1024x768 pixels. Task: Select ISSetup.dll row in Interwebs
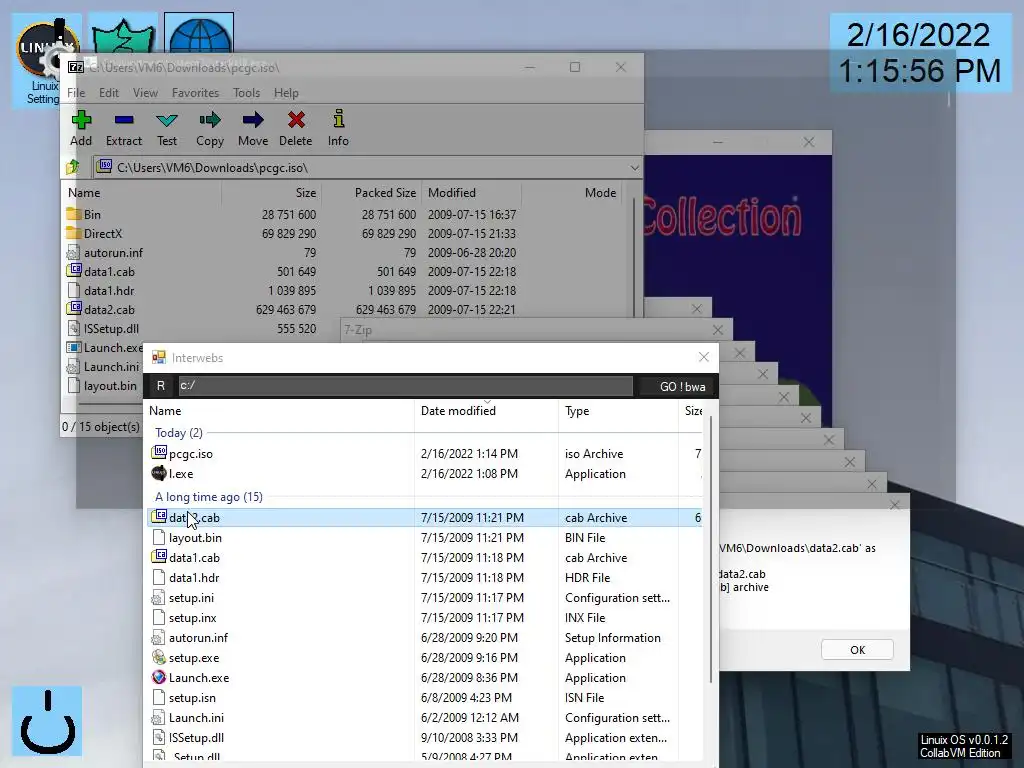click(426, 738)
